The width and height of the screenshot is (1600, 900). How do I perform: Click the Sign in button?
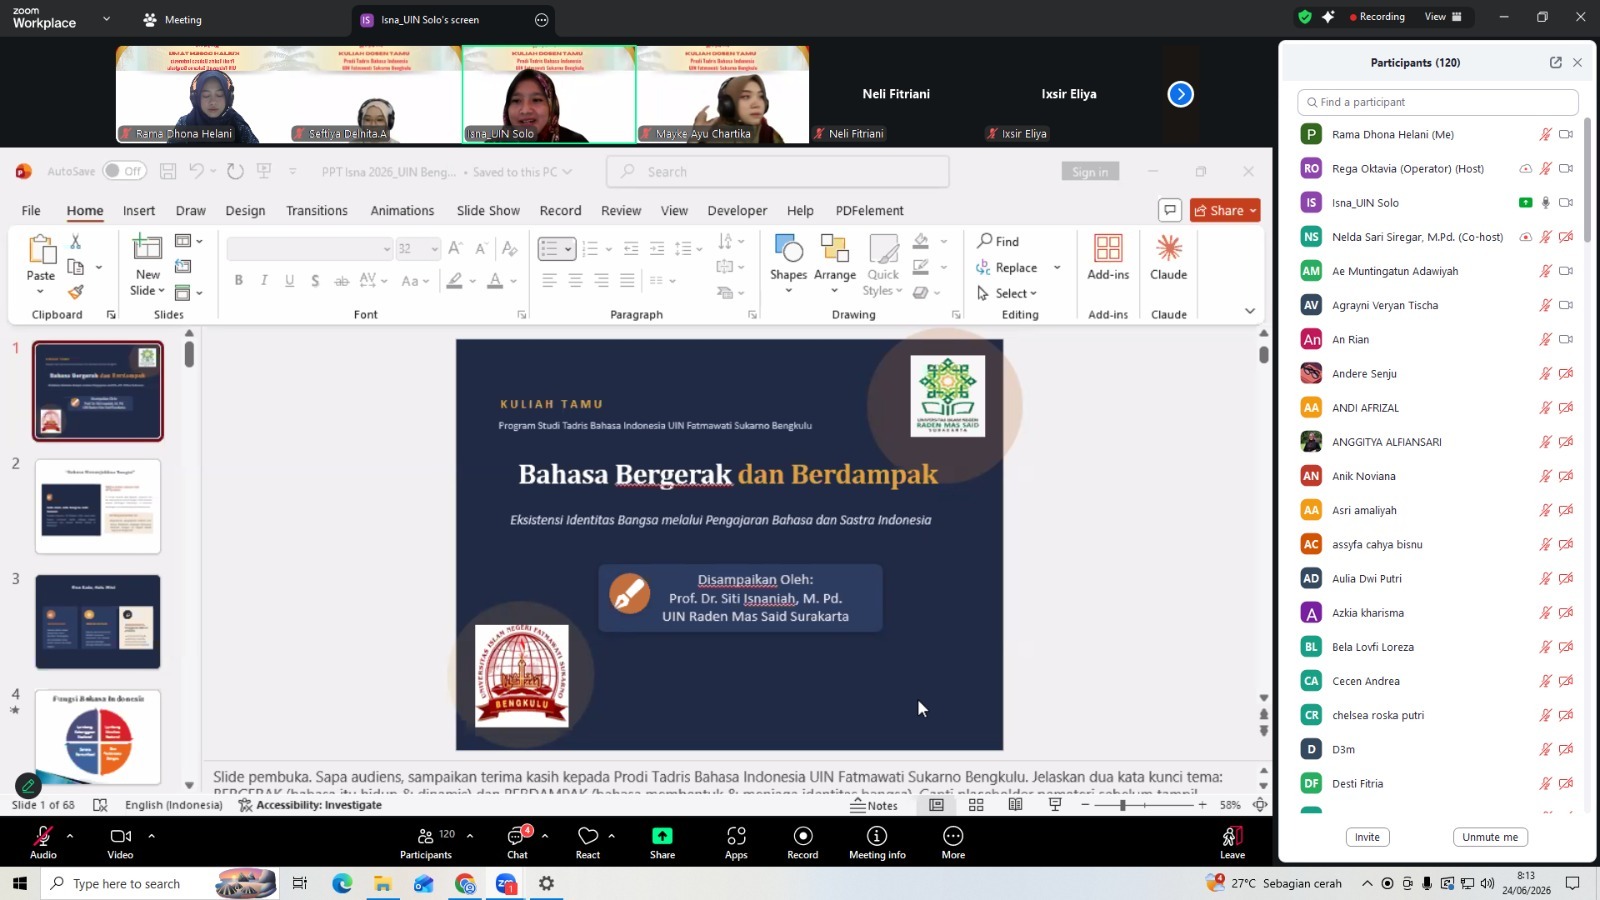coord(1090,172)
